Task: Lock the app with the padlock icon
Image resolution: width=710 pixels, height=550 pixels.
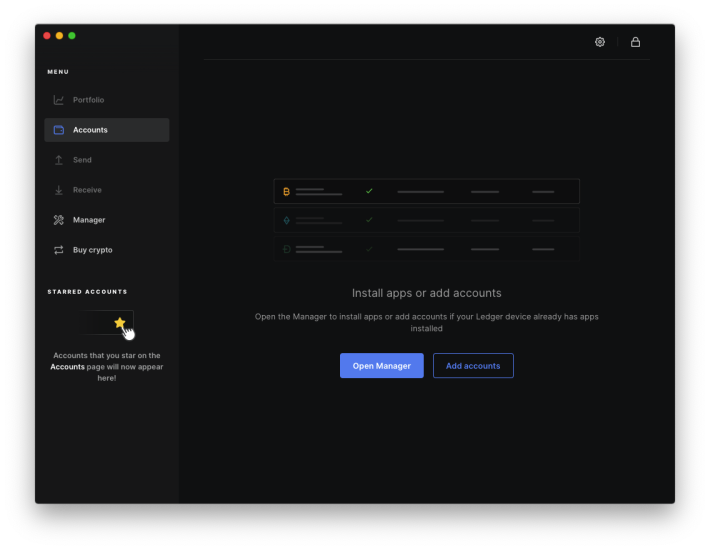Action: 635,42
